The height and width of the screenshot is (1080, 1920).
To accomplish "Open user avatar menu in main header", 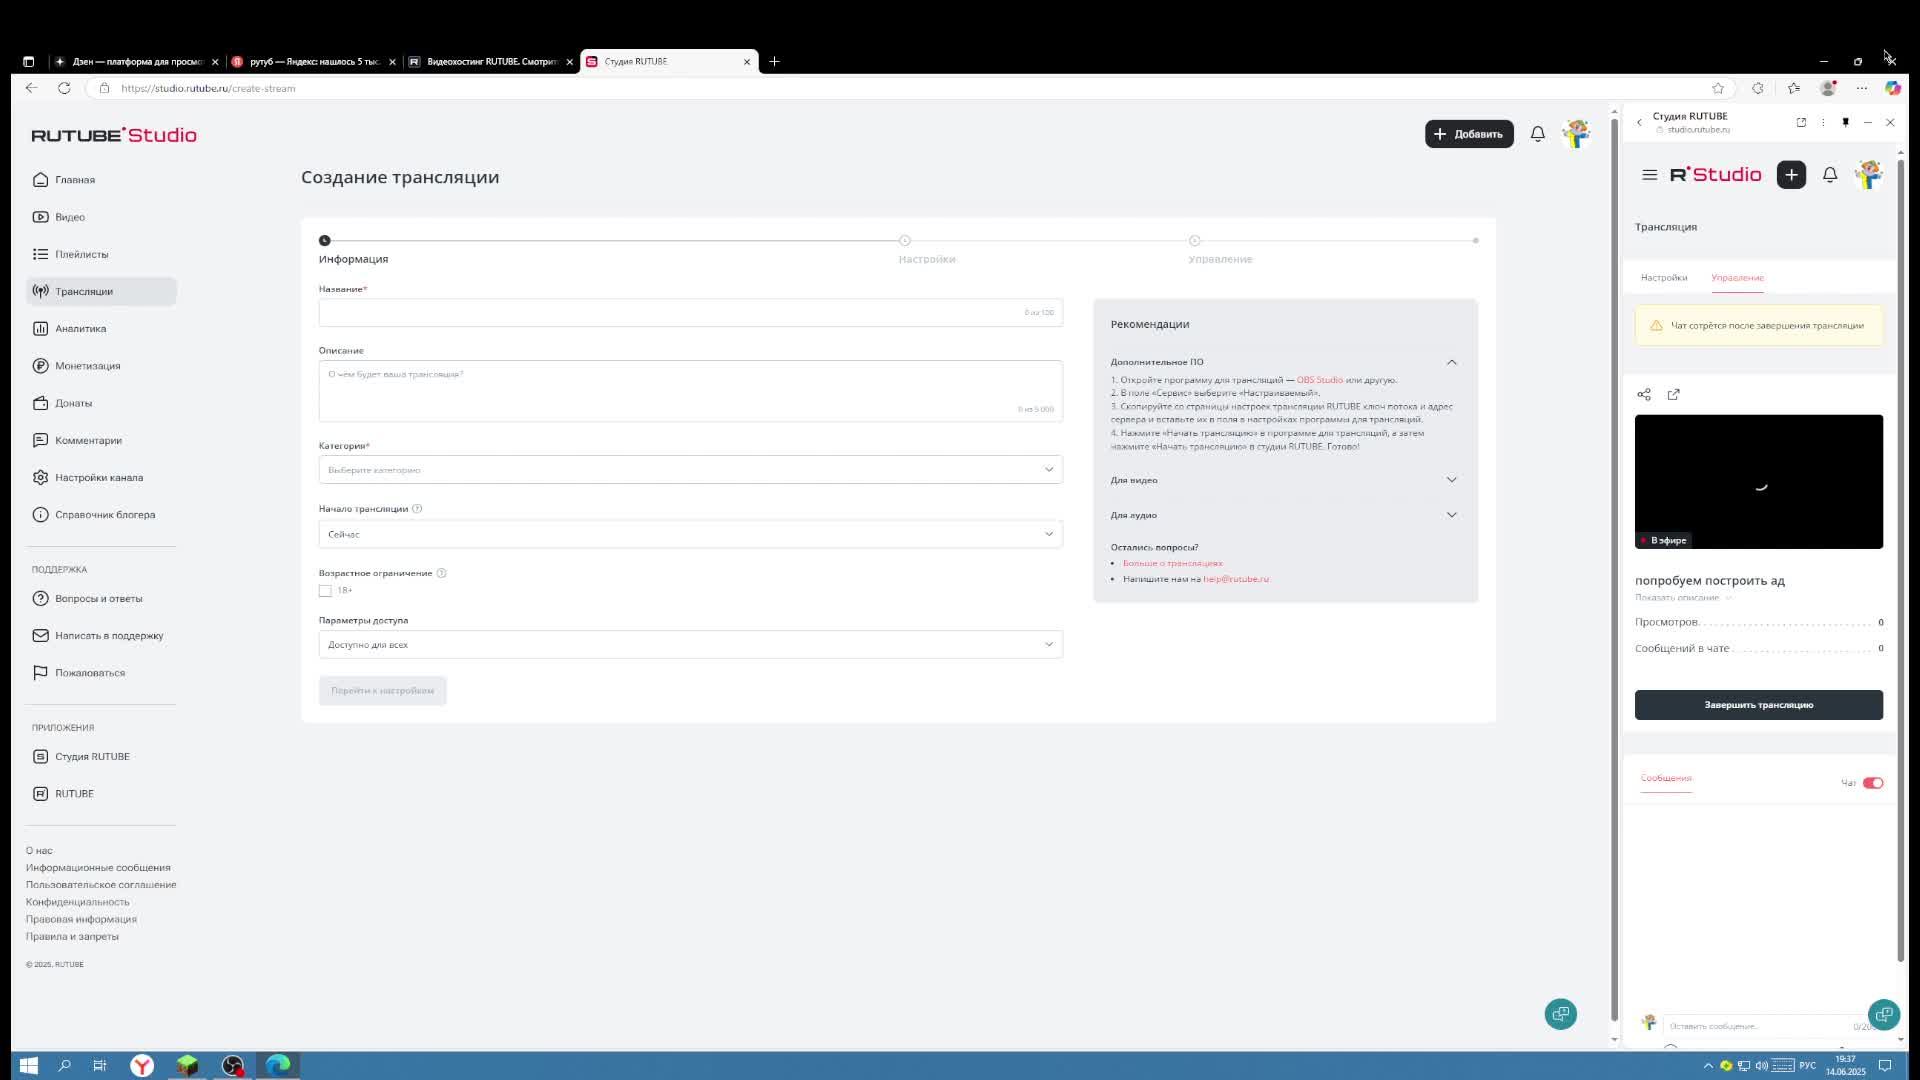I will pyautogui.click(x=1577, y=134).
